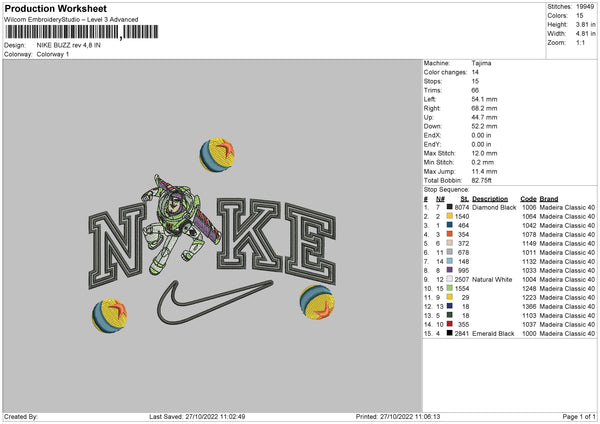The image size is (600, 424).
Task: Click the gray swatch in the code 1011 row
Action: pyautogui.click(x=450, y=252)
